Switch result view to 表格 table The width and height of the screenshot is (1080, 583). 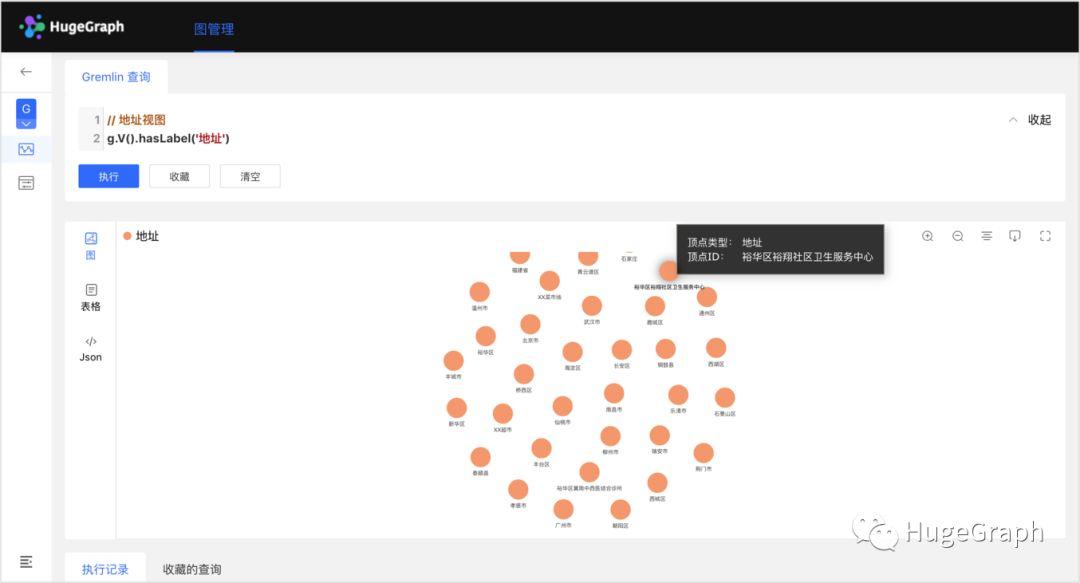pos(91,298)
